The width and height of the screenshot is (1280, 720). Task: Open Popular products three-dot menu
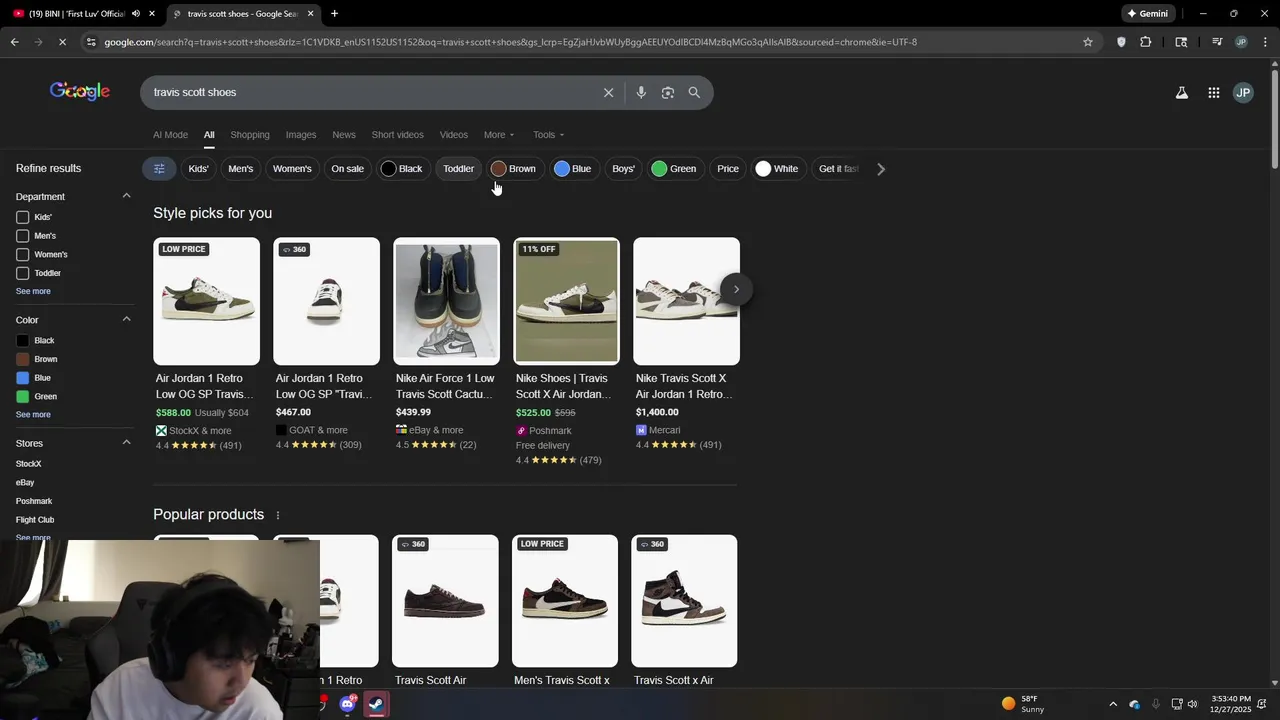[278, 515]
